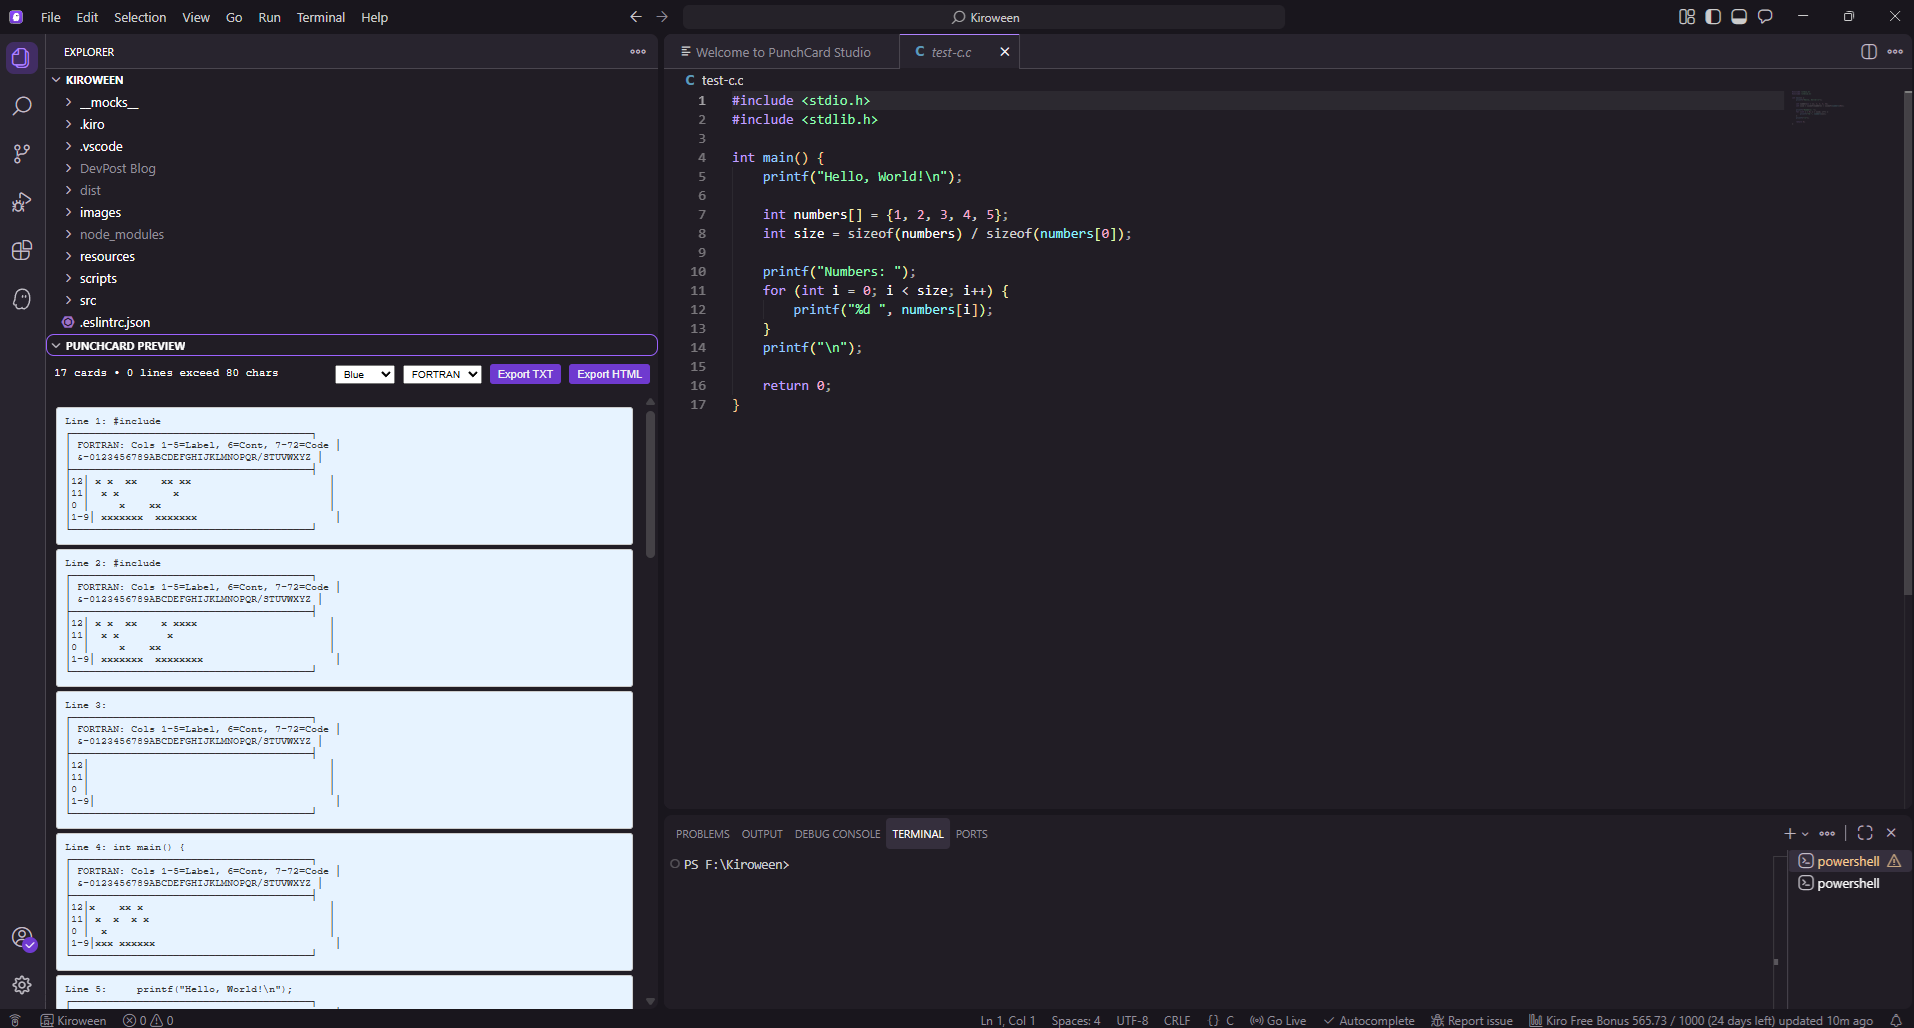Open the Blue card color dropdown
Viewport: 1914px width, 1028px height.
coord(365,374)
